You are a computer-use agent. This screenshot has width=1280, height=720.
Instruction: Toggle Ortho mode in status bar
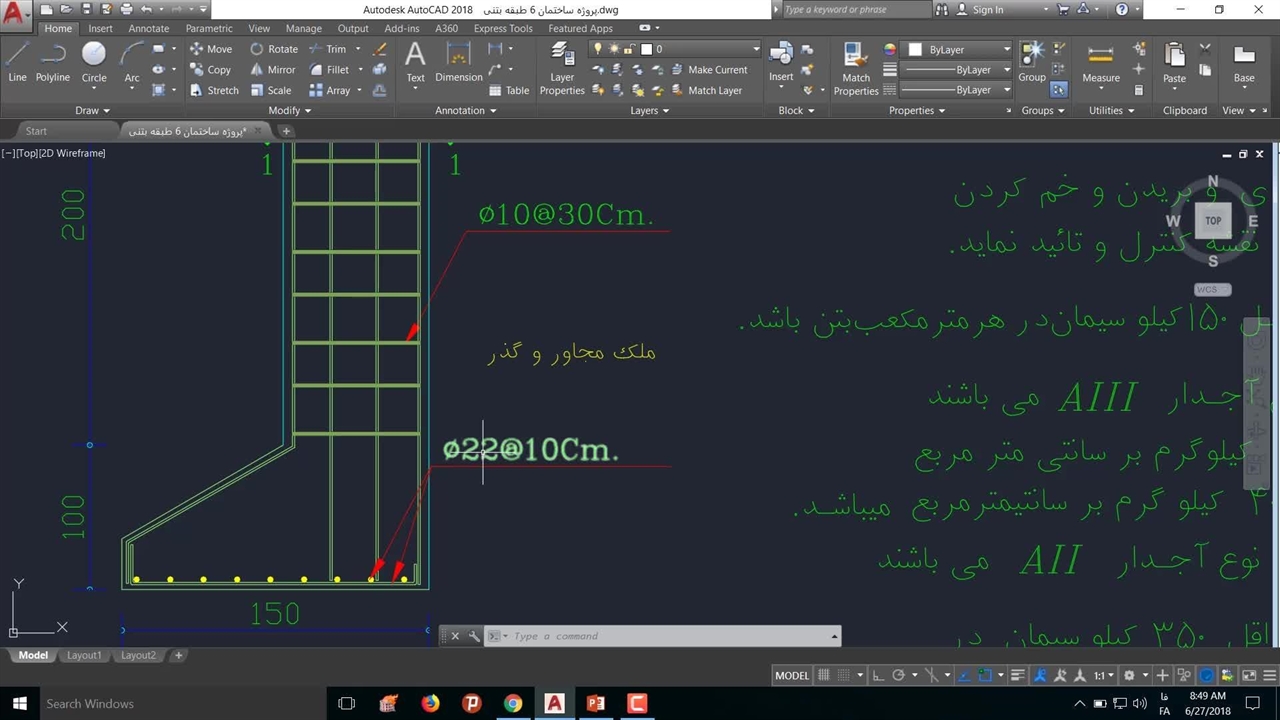(877, 676)
